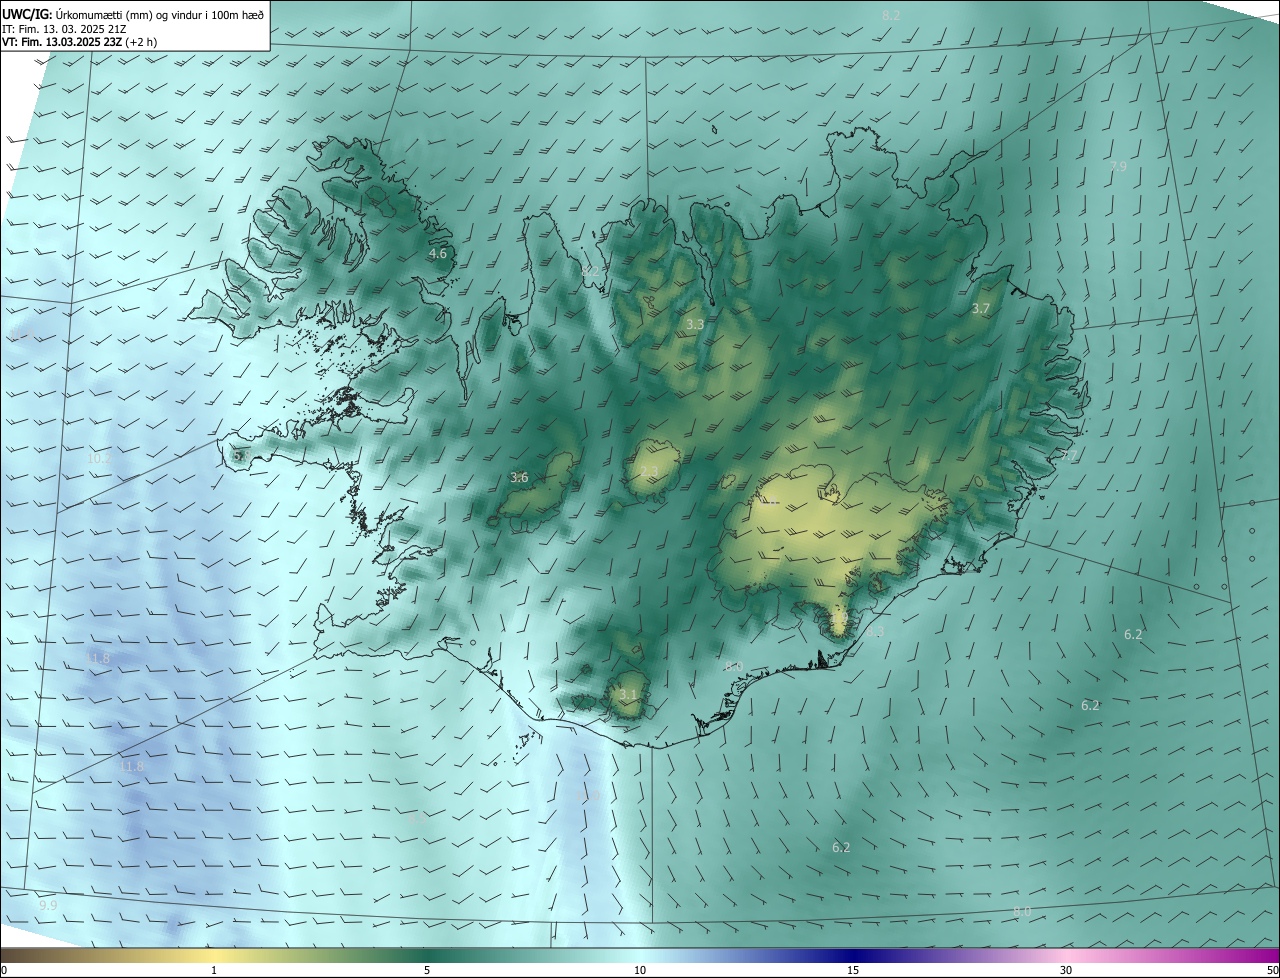Viewport: 1280px width, 978px height.
Task: Click the 2.3 value label on Hofsjökull
Action: 649,472
